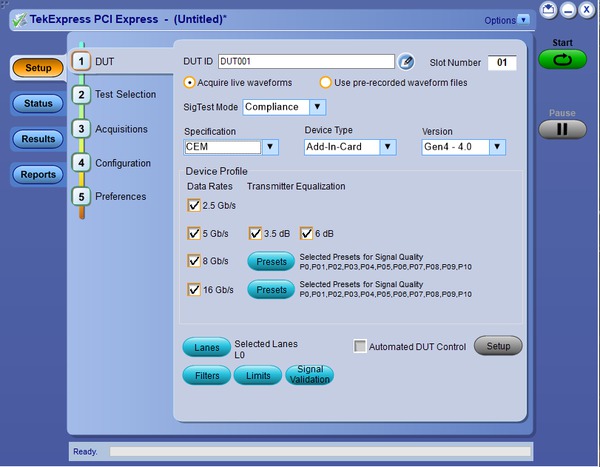
Task: Click 16 Gb/s selected presets list text
Action: [x=385, y=294]
